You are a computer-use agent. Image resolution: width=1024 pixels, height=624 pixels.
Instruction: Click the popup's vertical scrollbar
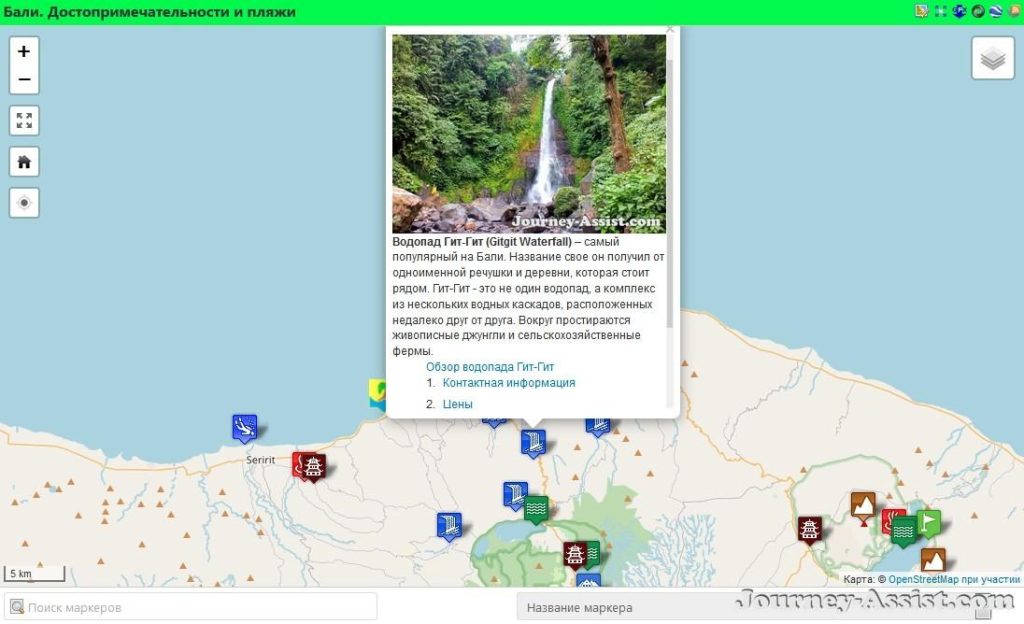669,194
